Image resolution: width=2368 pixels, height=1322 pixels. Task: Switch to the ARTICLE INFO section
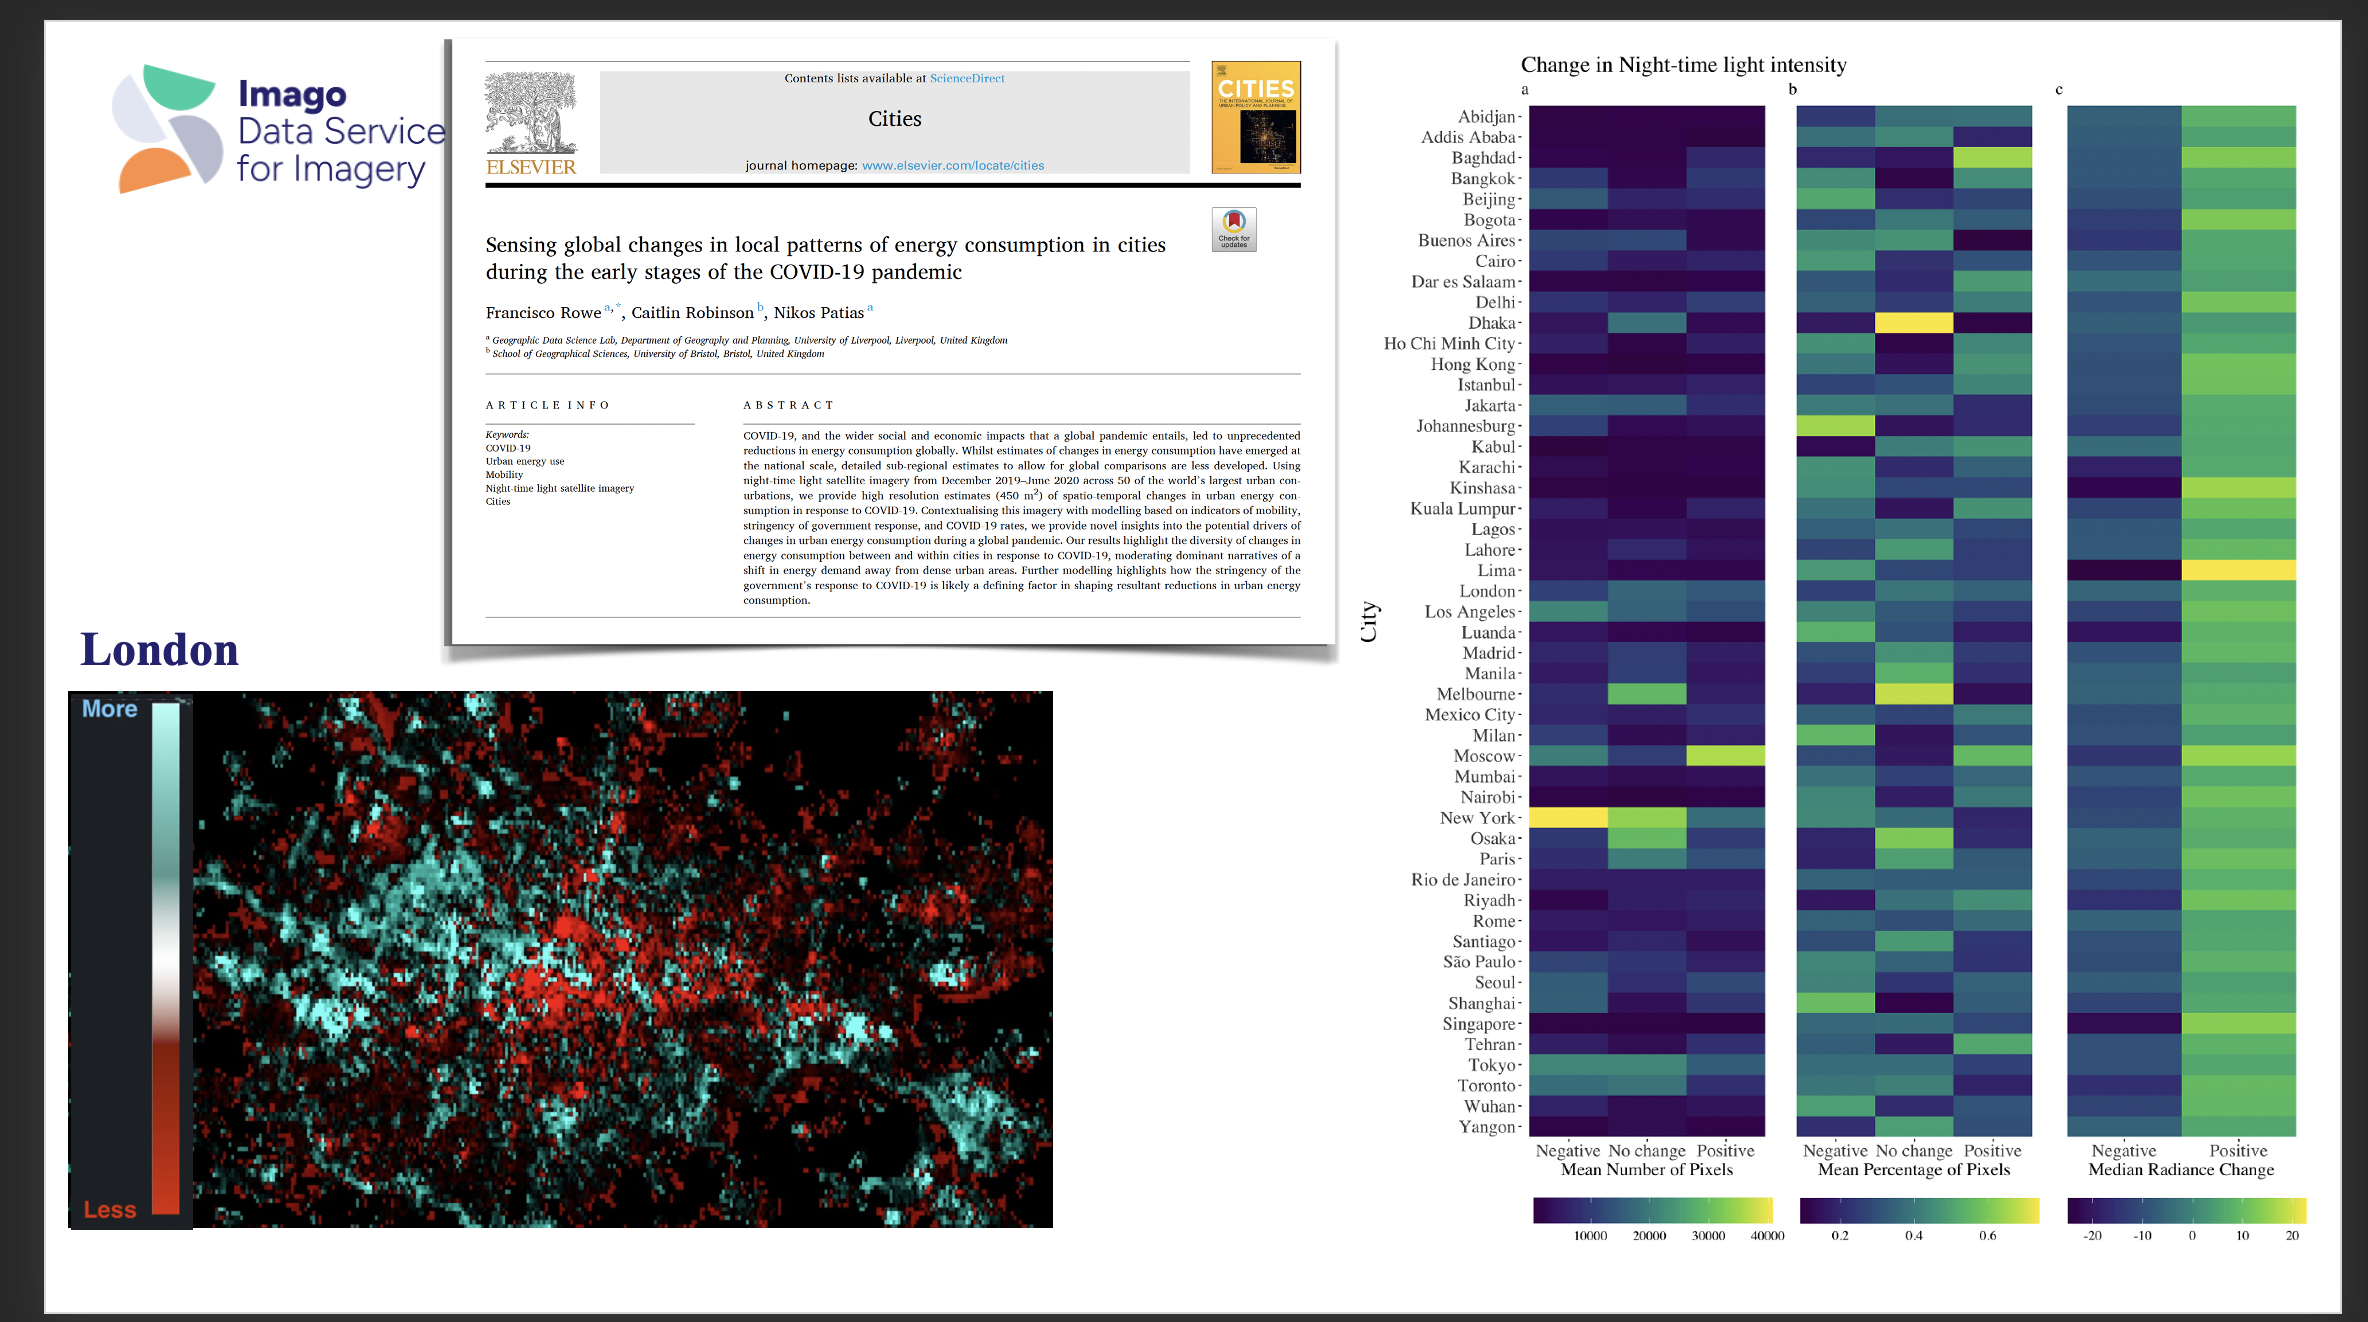pyautogui.click(x=547, y=404)
